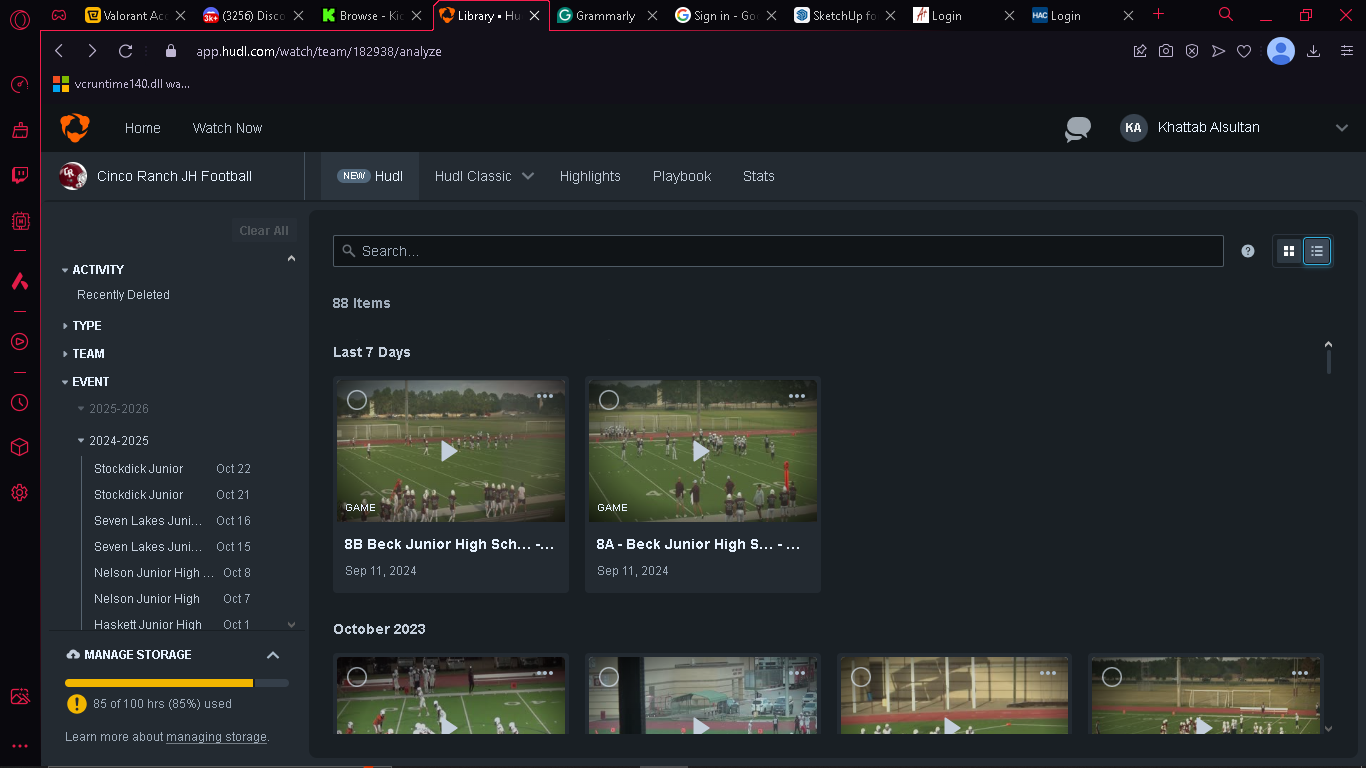The height and width of the screenshot is (768, 1366).
Task: Open options menu for 8B Beck video
Action: click(545, 396)
